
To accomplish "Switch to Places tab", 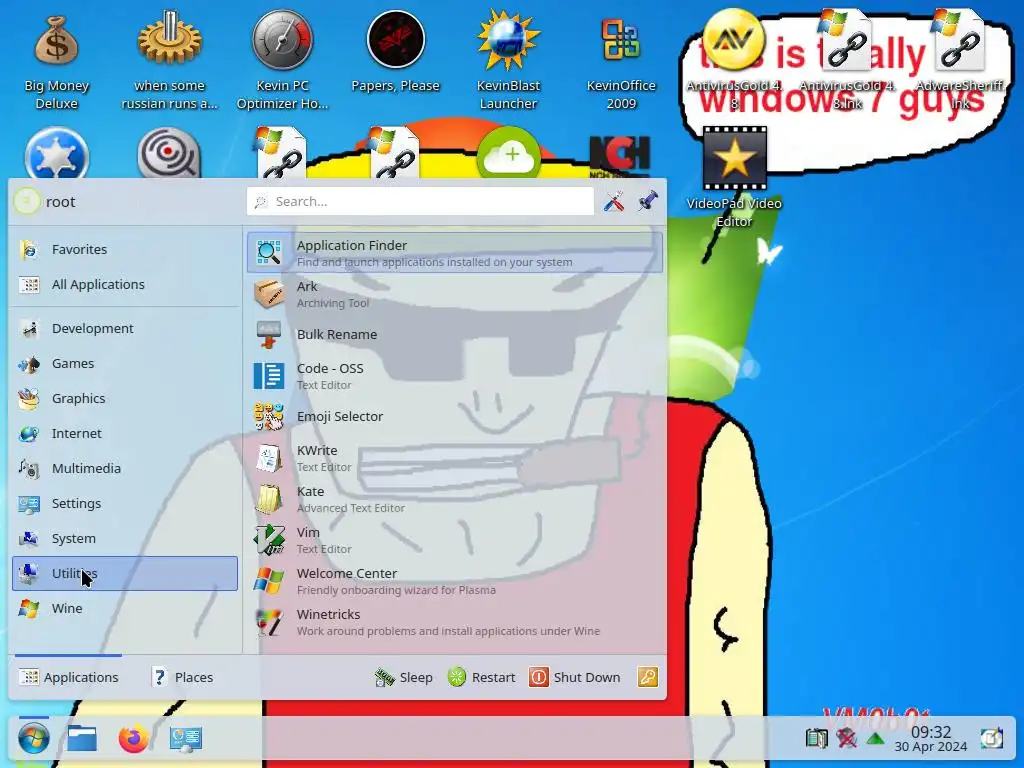I will coord(182,677).
